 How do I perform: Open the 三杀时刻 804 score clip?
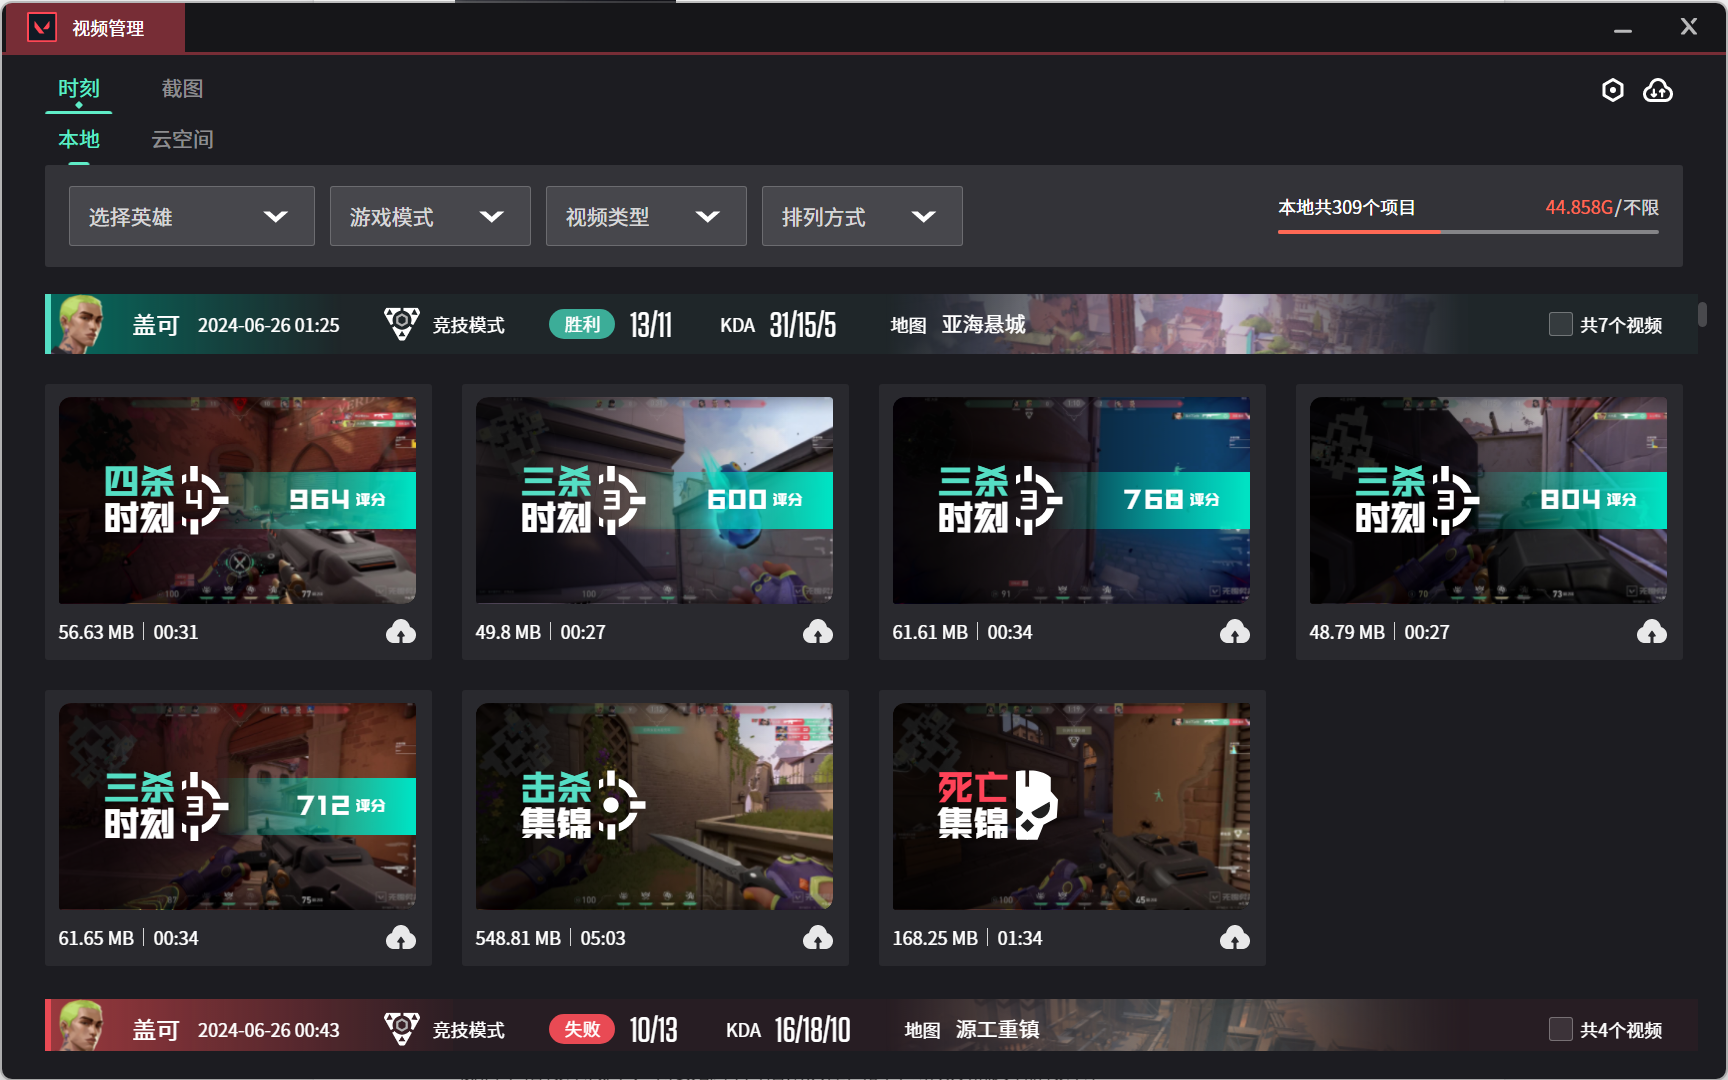coord(1488,500)
